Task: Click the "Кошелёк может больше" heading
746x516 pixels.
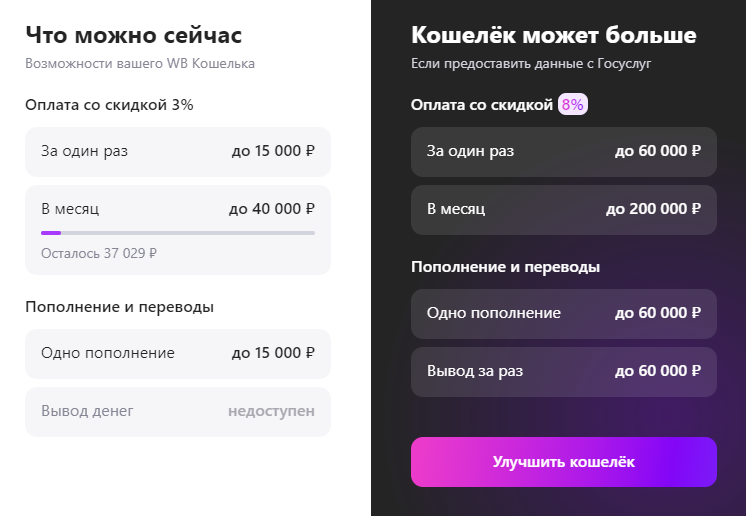Action: click(553, 36)
